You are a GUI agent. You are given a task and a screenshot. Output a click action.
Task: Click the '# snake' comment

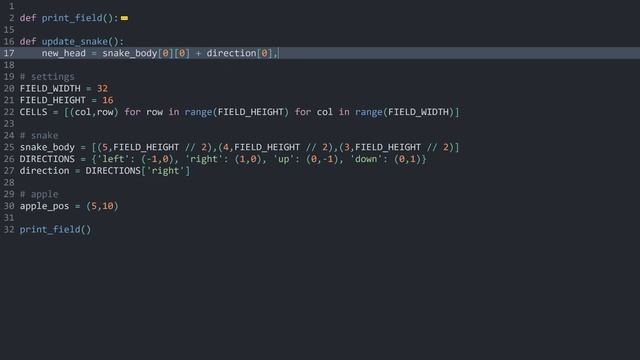click(39, 136)
